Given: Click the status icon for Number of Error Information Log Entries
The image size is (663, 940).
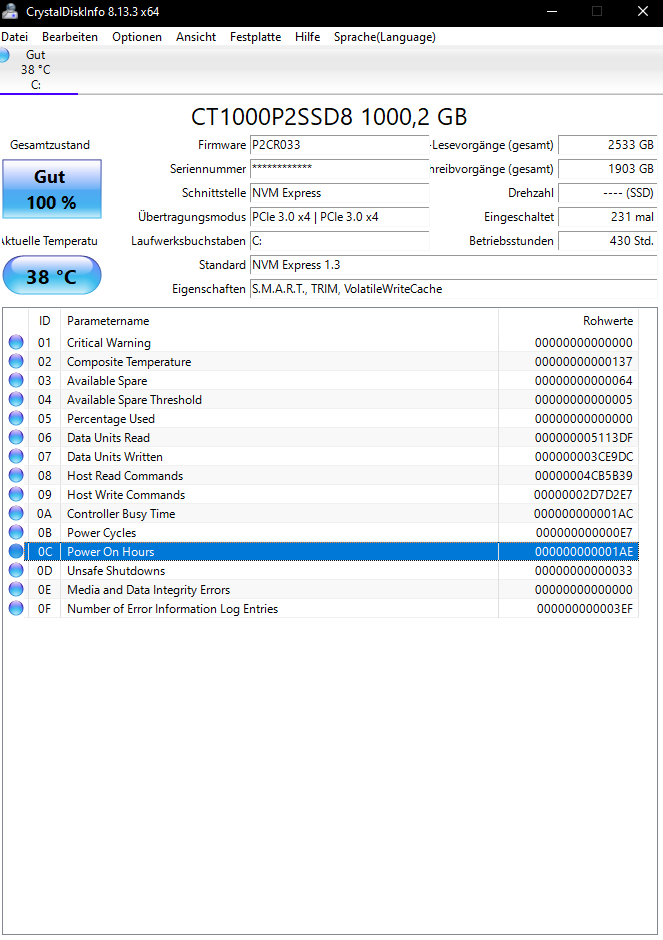Looking at the screenshot, I should [16, 608].
